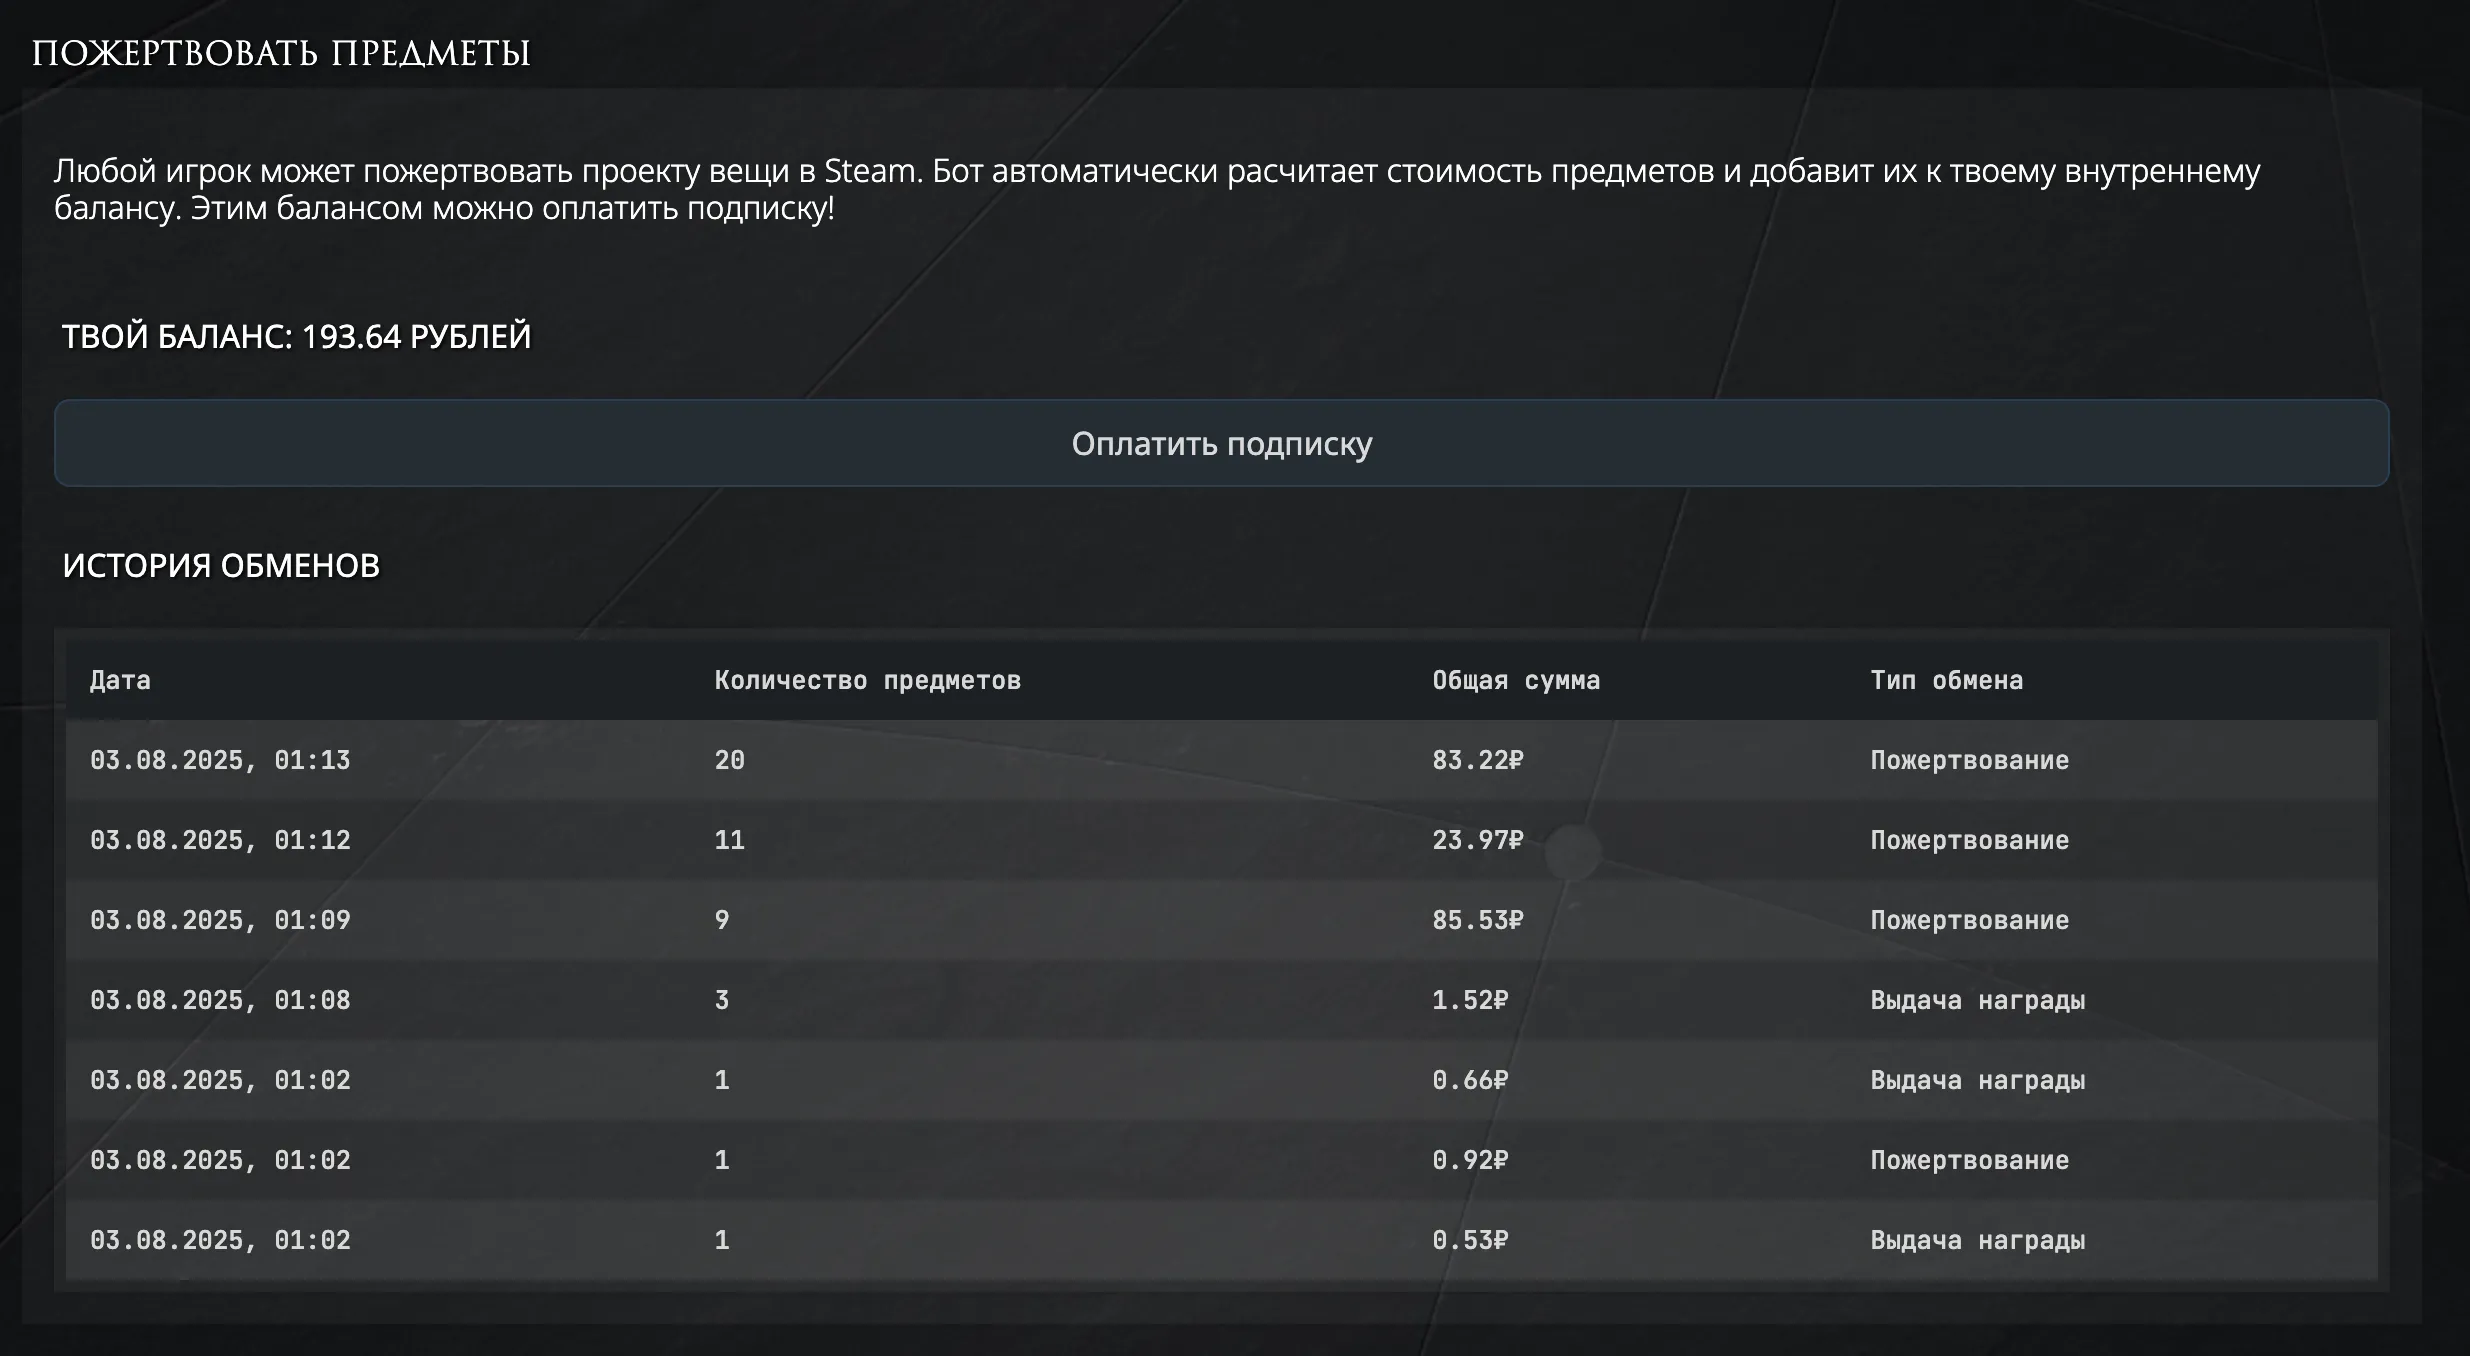The height and width of the screenshot is (1356, 2470).
Task: Click the item count 11 cell
Action: pos(730,841)
